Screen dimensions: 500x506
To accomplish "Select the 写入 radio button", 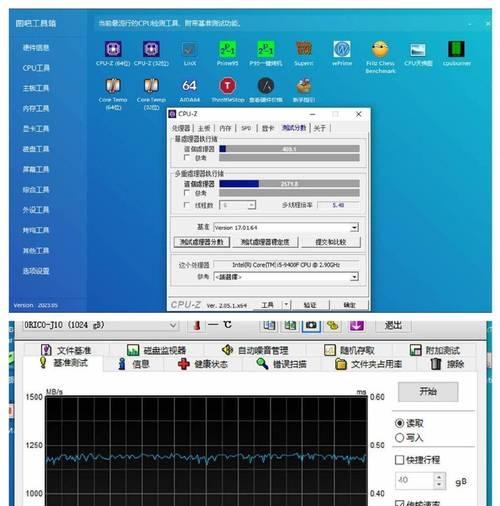I will pyautogui.click(x=399, y=437).
